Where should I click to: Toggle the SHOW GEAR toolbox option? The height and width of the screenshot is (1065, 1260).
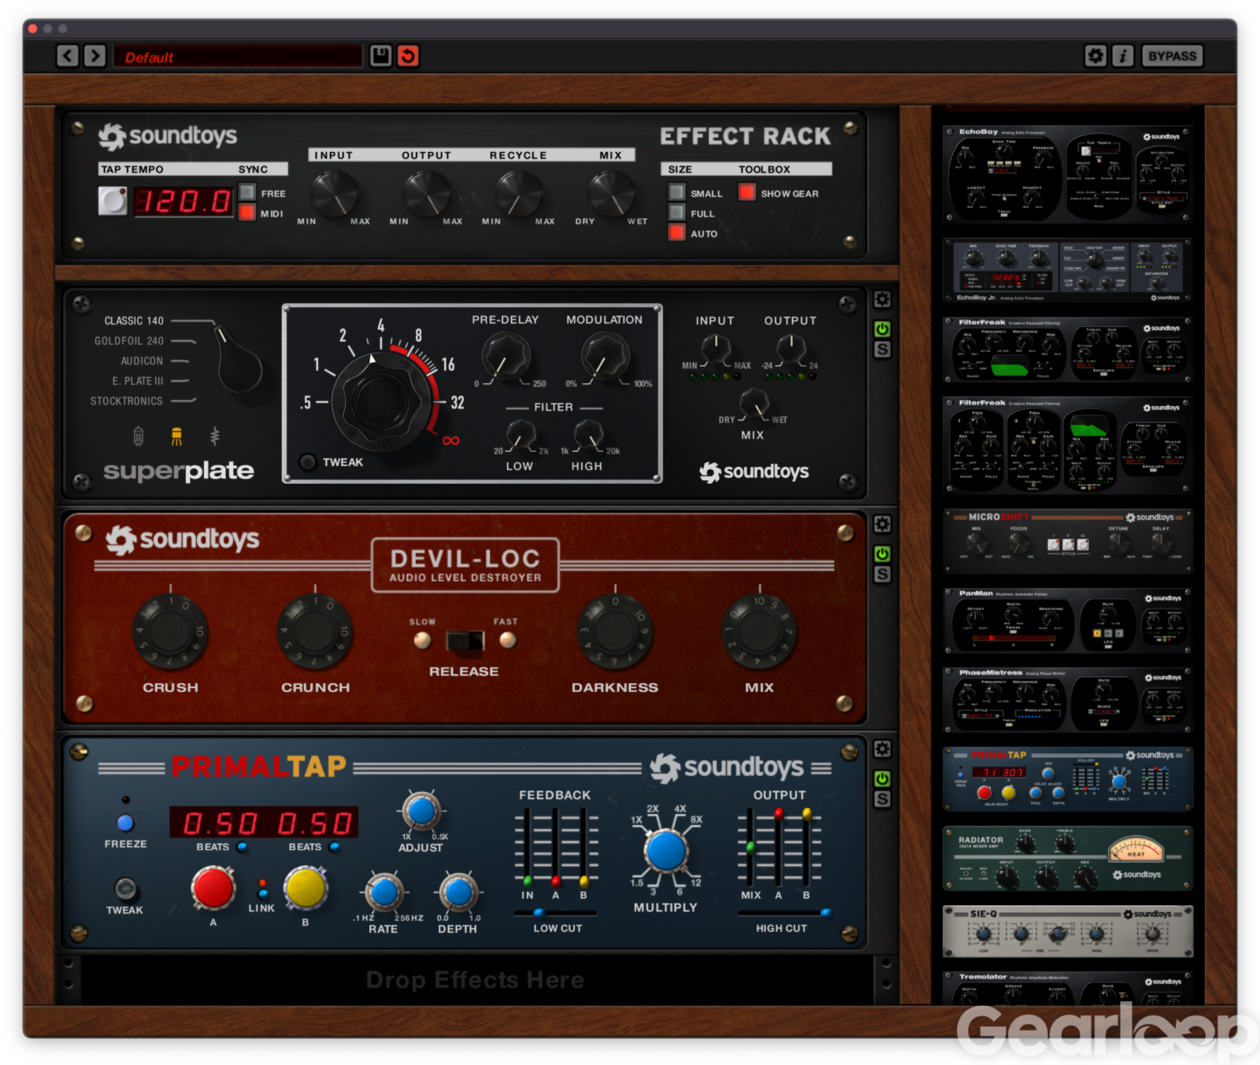[x=747, y=193]
